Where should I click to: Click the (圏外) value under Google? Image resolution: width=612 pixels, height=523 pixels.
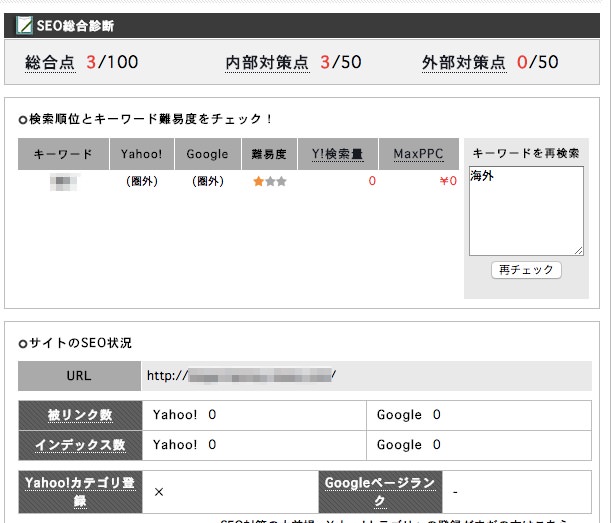coord(208,181)
